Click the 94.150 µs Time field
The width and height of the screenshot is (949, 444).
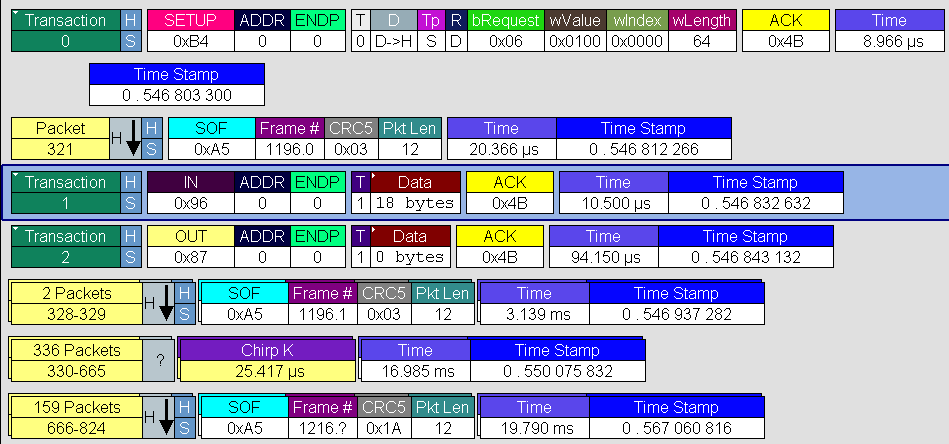pos(604,246)
